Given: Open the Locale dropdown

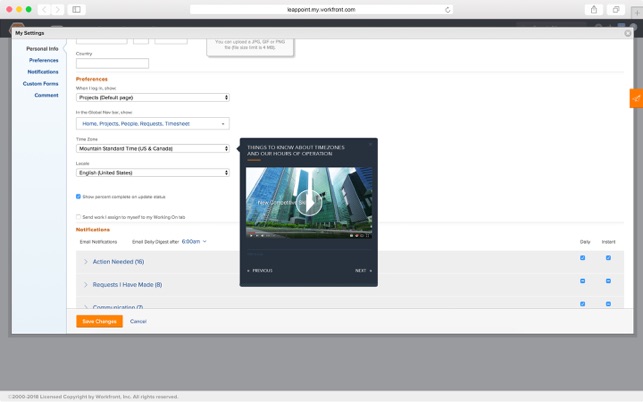Looking at the screenshot, I should coord(153,173).
